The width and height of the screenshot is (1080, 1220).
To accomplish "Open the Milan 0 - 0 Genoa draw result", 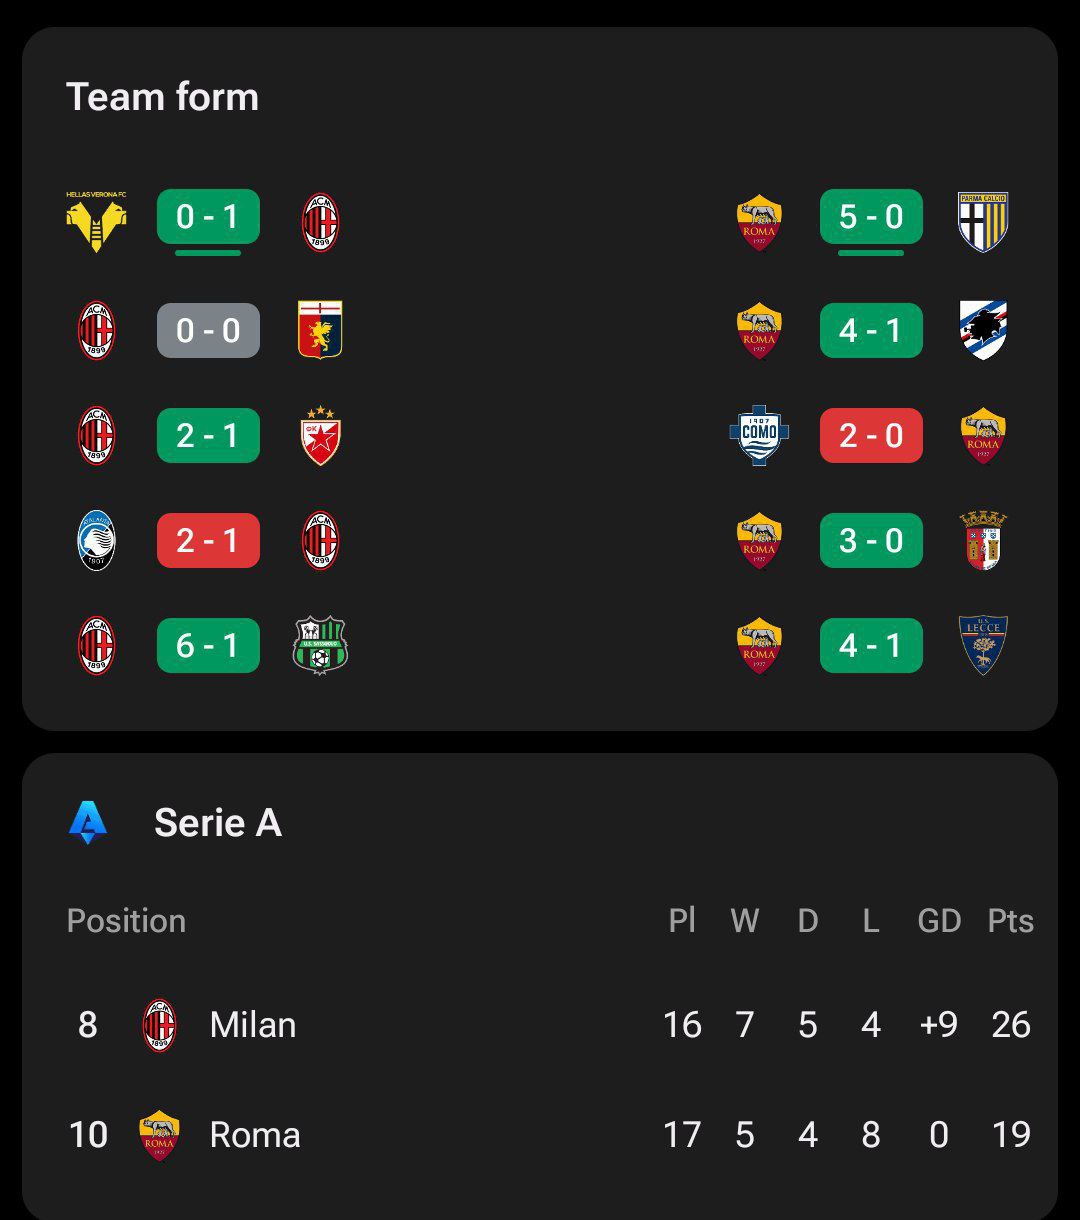I will coord(208,331).
